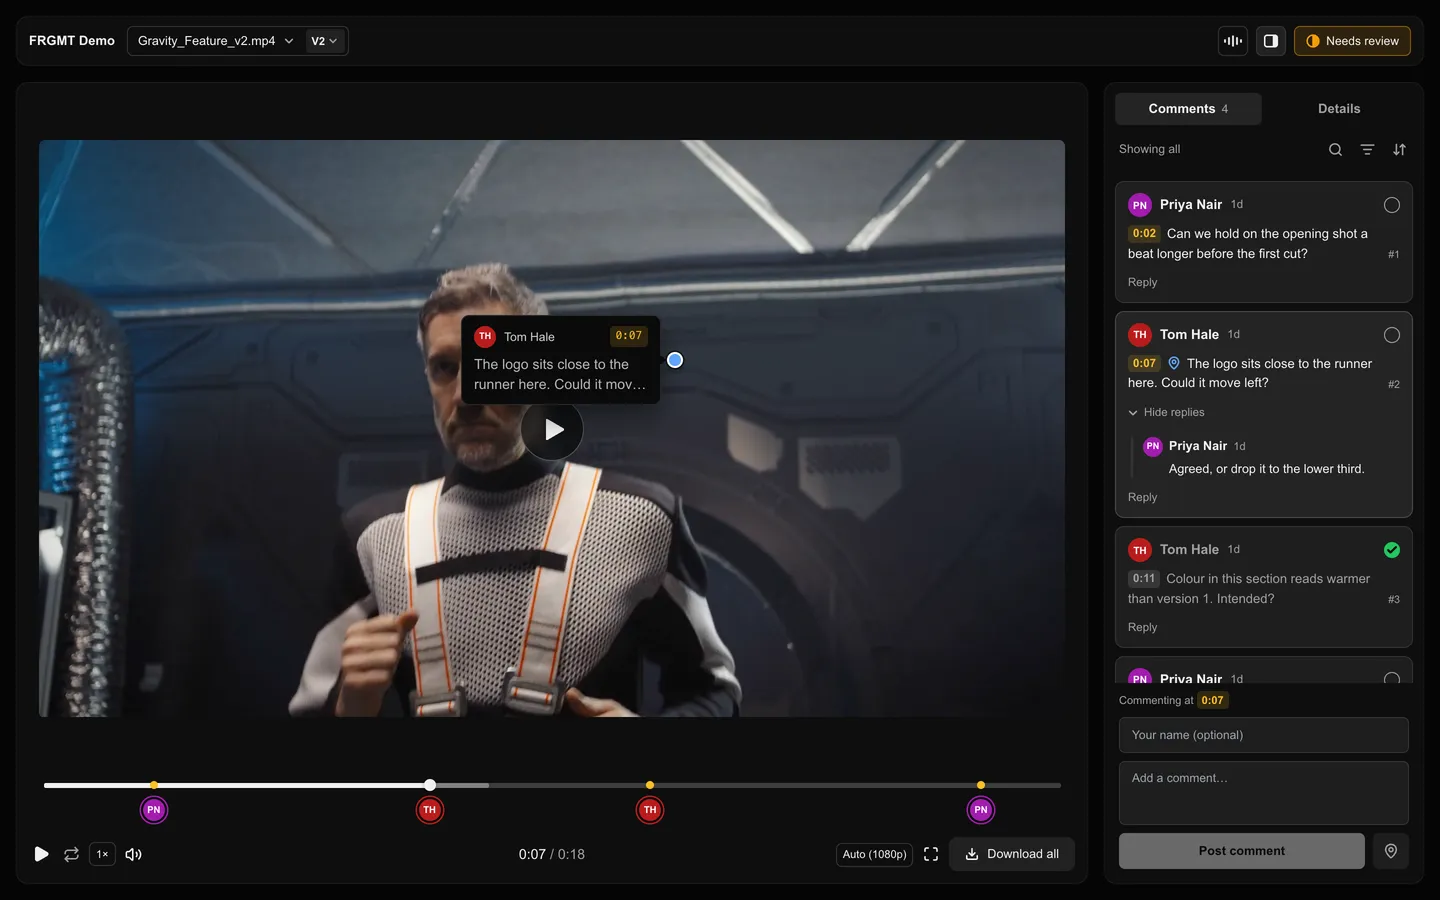The width and height of the screenshot is (1440, 900).
Task: Reply to Priya Nair's opening shot comment
Action: [x=1142, y=282]
